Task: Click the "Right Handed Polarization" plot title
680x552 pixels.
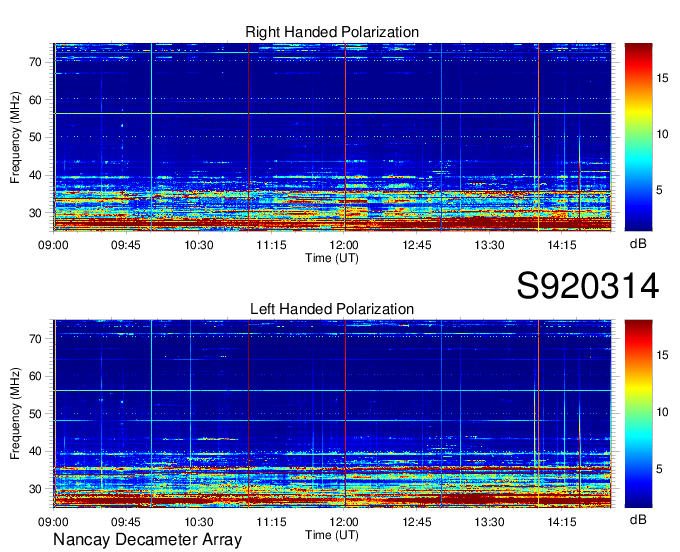Action: pyautogui.click(x=332, y=32)
